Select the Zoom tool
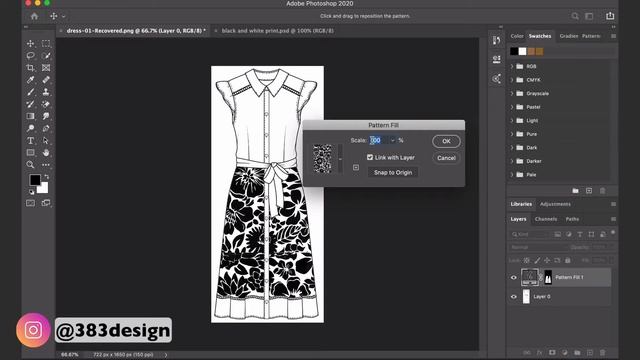 31,164
